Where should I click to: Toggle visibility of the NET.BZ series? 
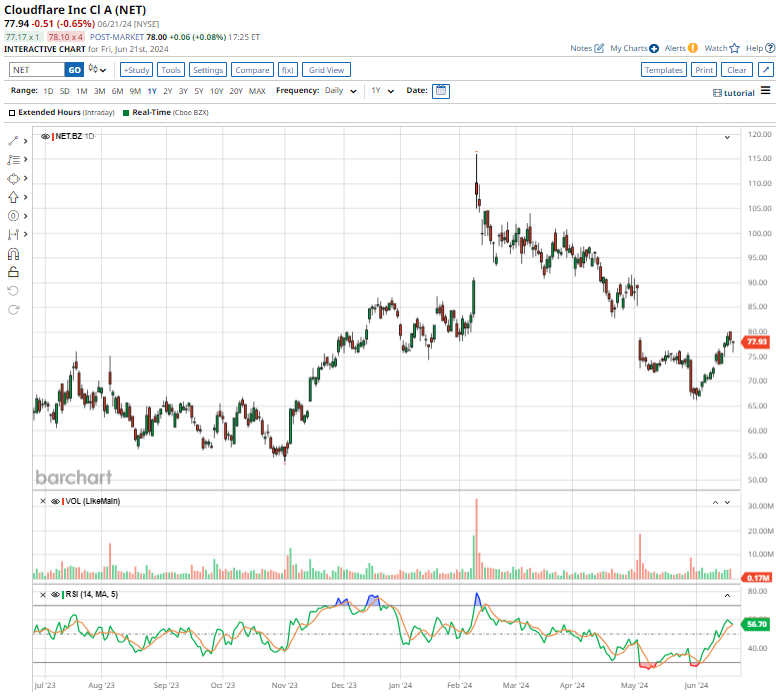pos(46,136)
